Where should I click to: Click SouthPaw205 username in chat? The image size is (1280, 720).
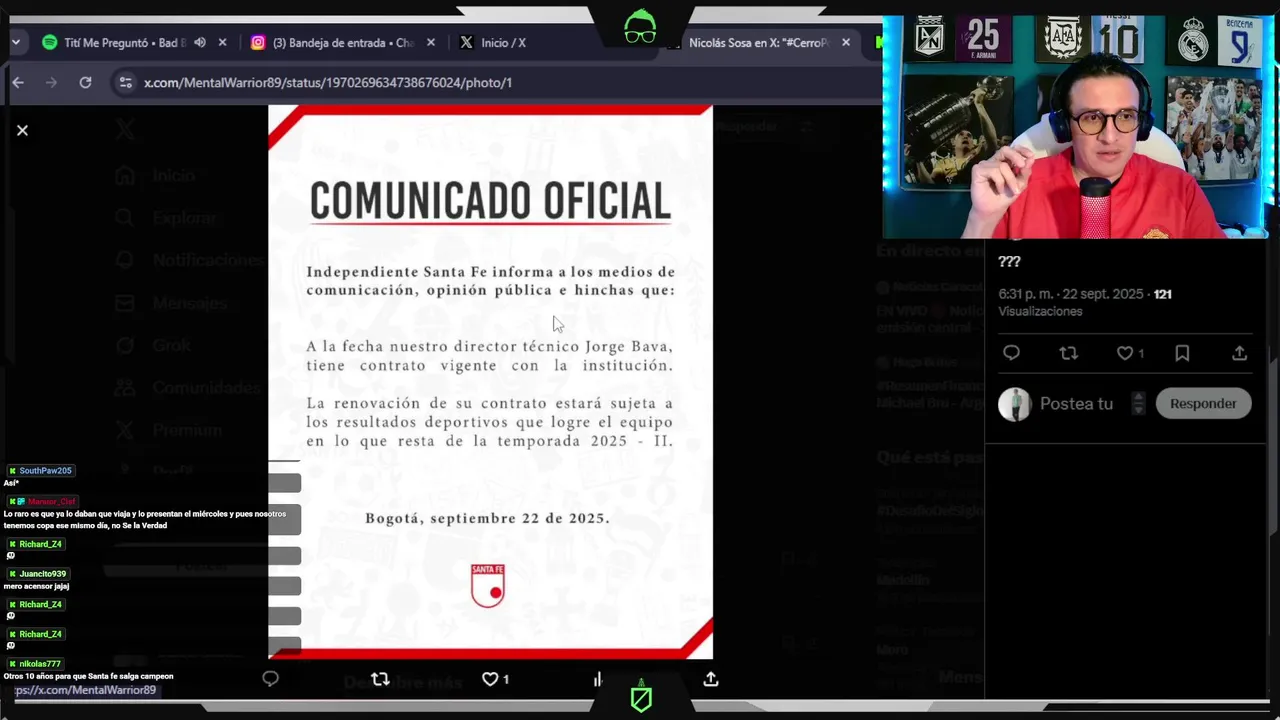(x=45, y=471)
